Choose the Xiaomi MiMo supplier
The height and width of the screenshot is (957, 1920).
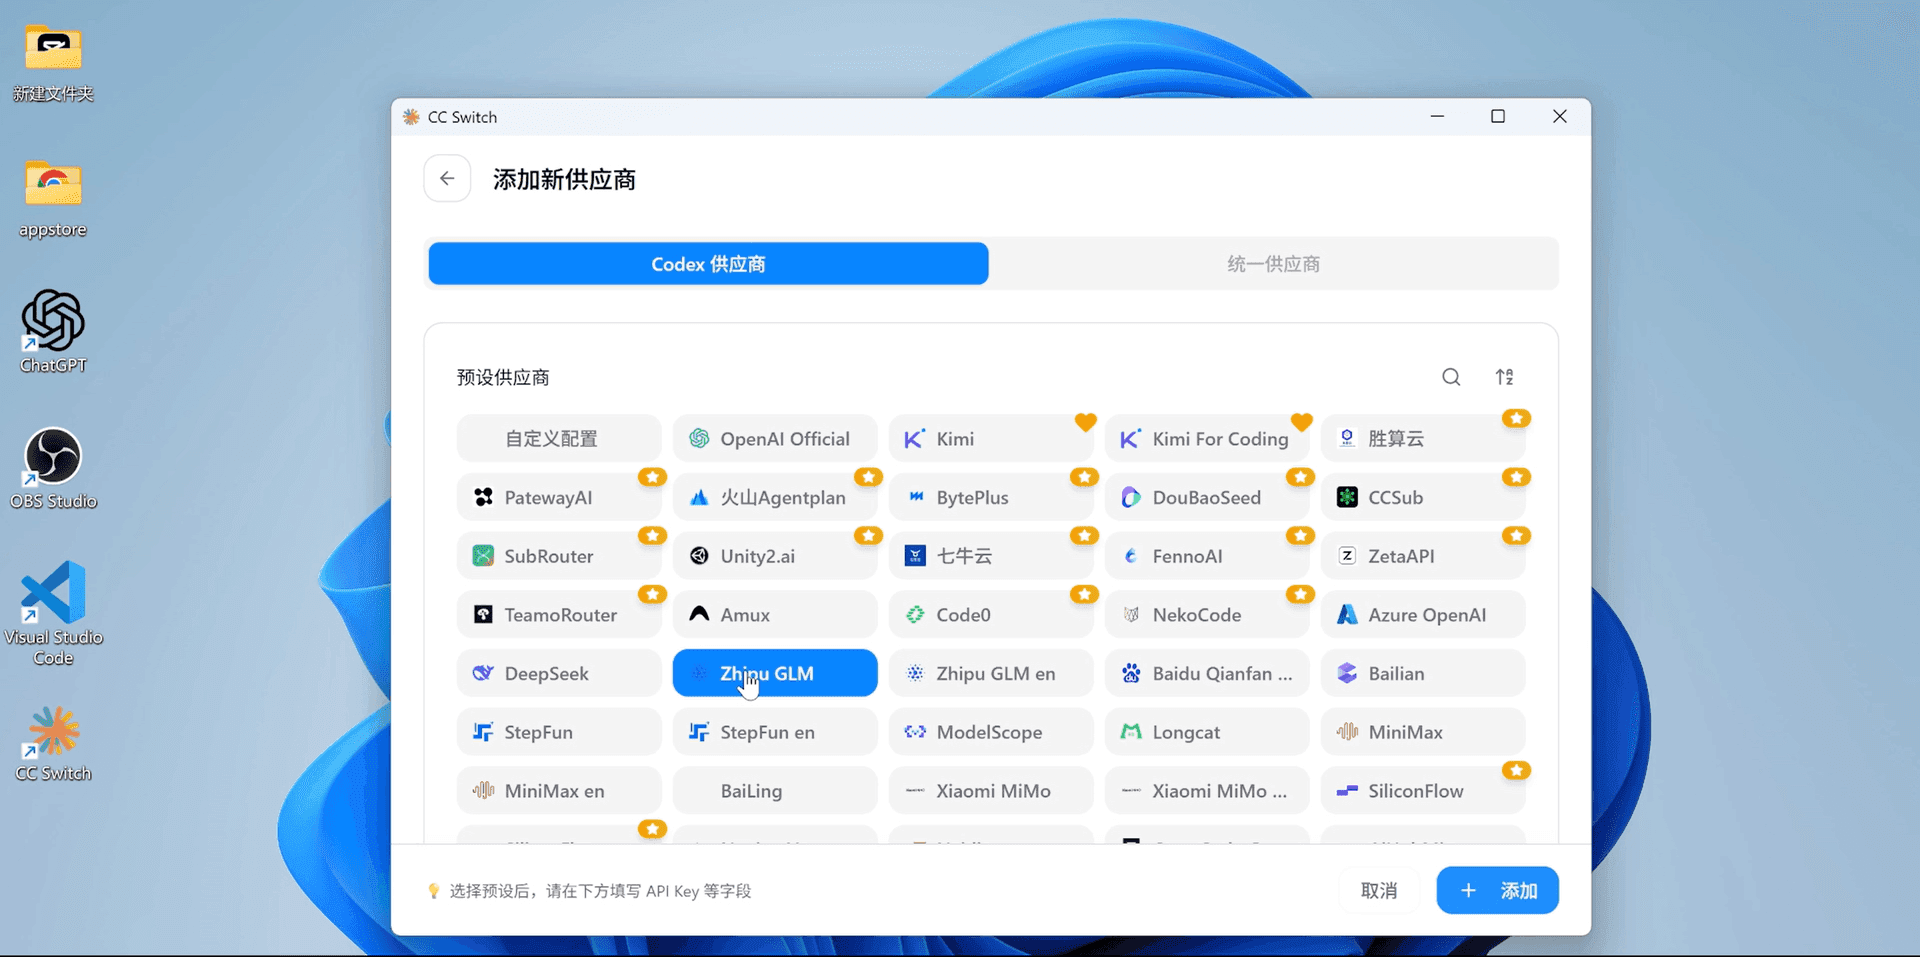[991, 791]
